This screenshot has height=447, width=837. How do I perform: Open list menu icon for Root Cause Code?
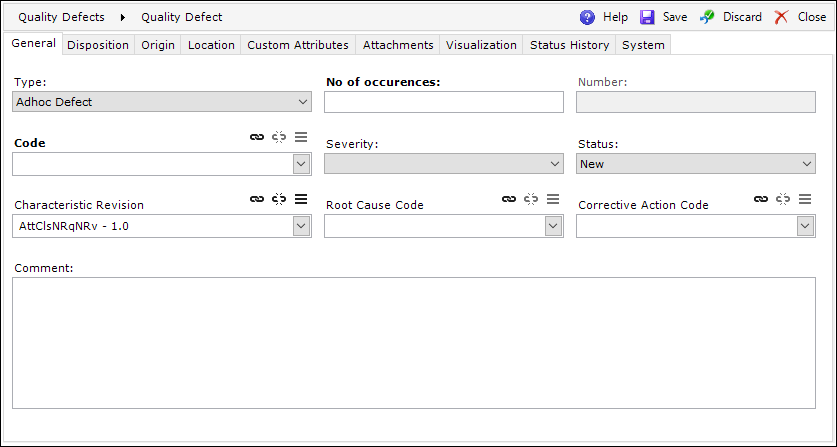tap(553, 199)
